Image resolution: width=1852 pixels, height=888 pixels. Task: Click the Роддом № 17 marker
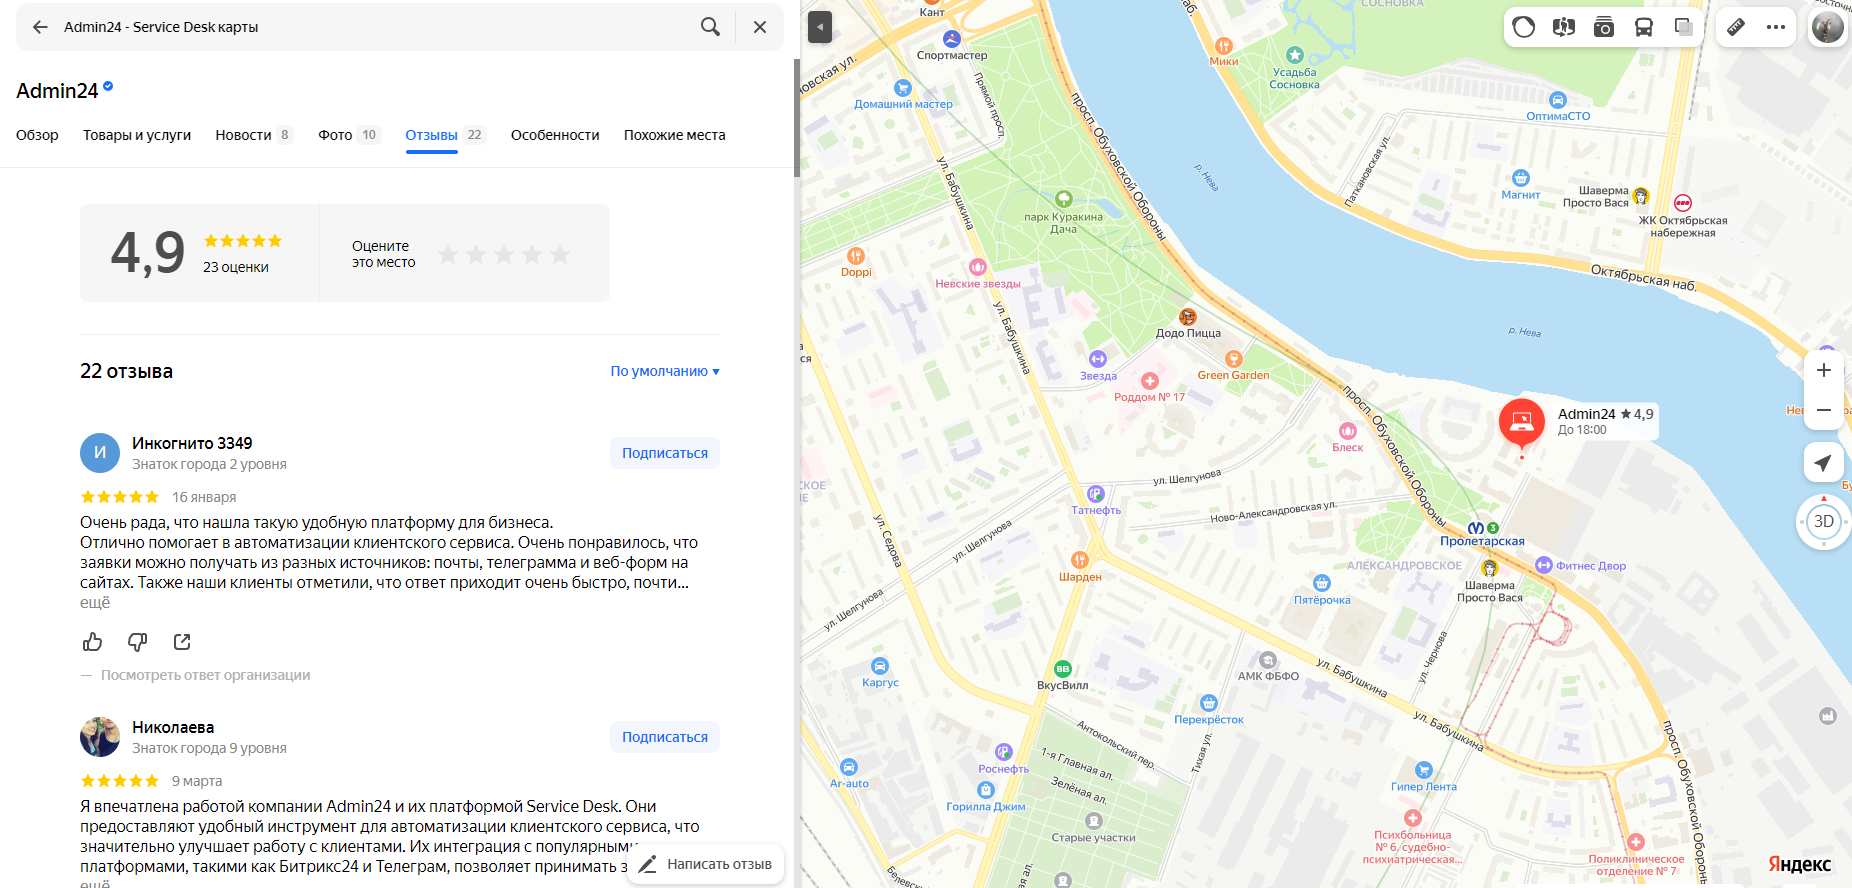pos(1150,381)
